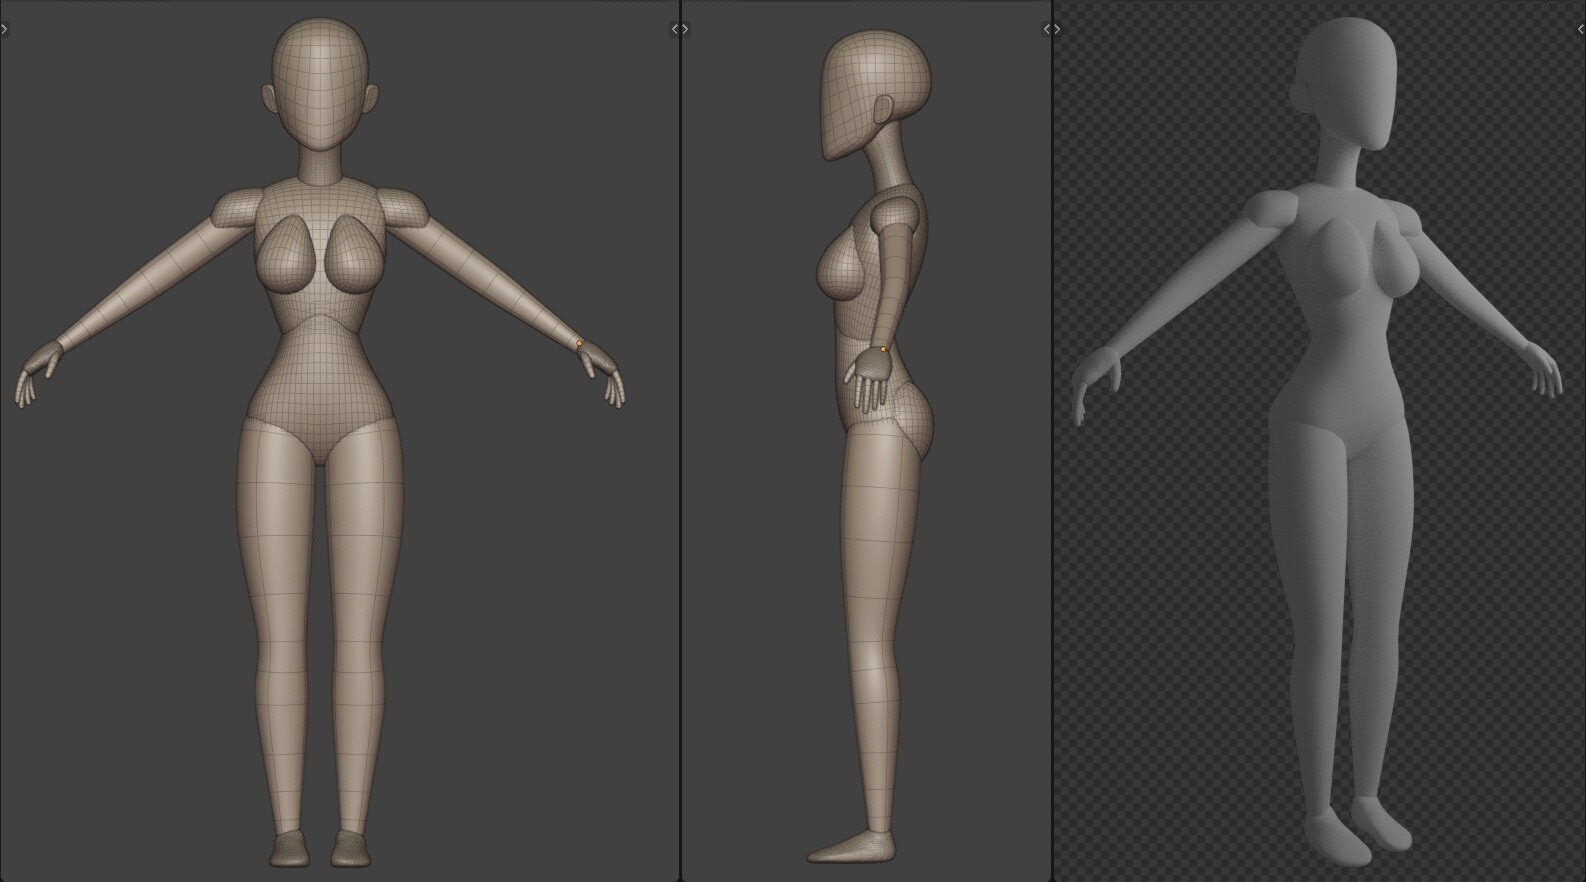
Task: Select the orange wrist vertex in front view
Action: click(579, 343)
